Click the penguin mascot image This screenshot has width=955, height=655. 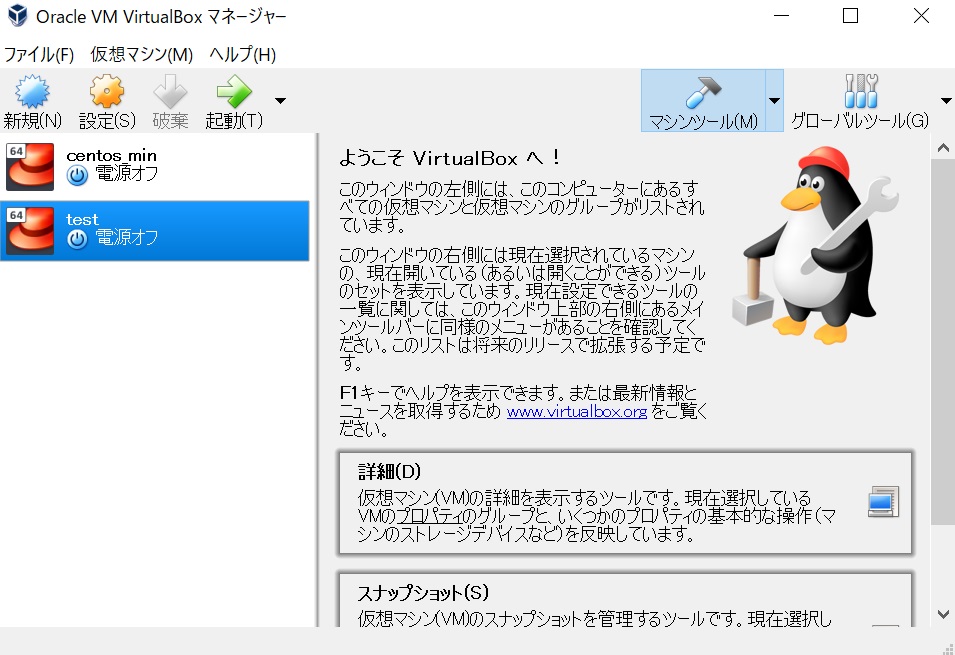(815, 245)
